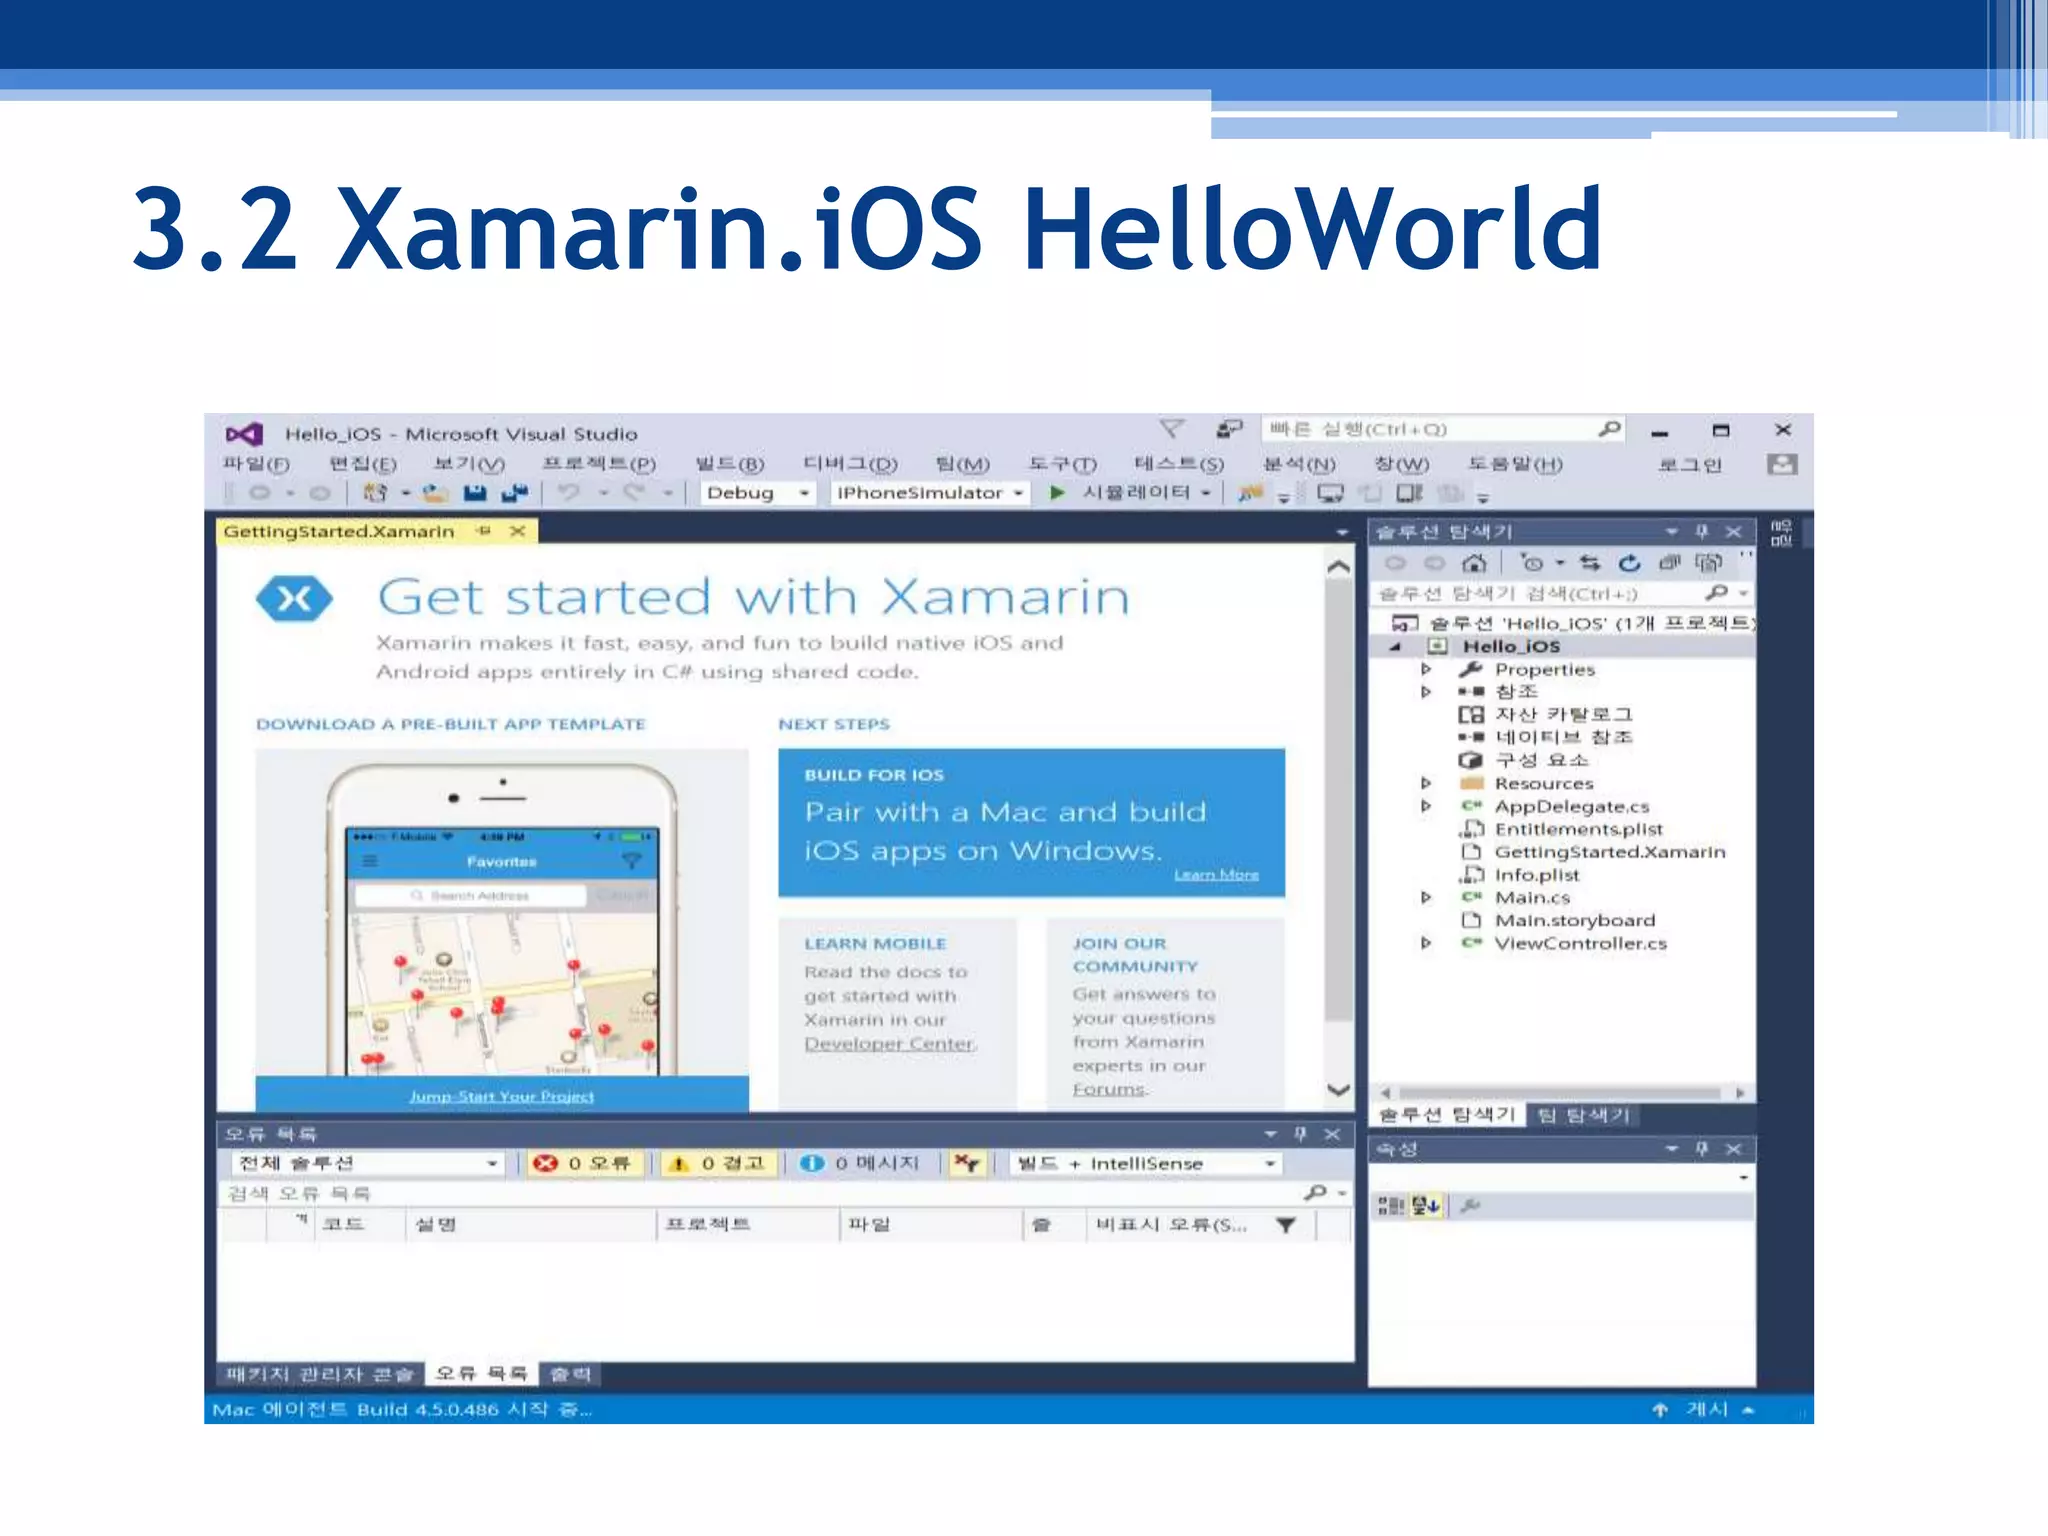Image resolution: width=2048 pixels, height=1536 pixels.
Task: Click the Save All icon
Action: point(514,492)
